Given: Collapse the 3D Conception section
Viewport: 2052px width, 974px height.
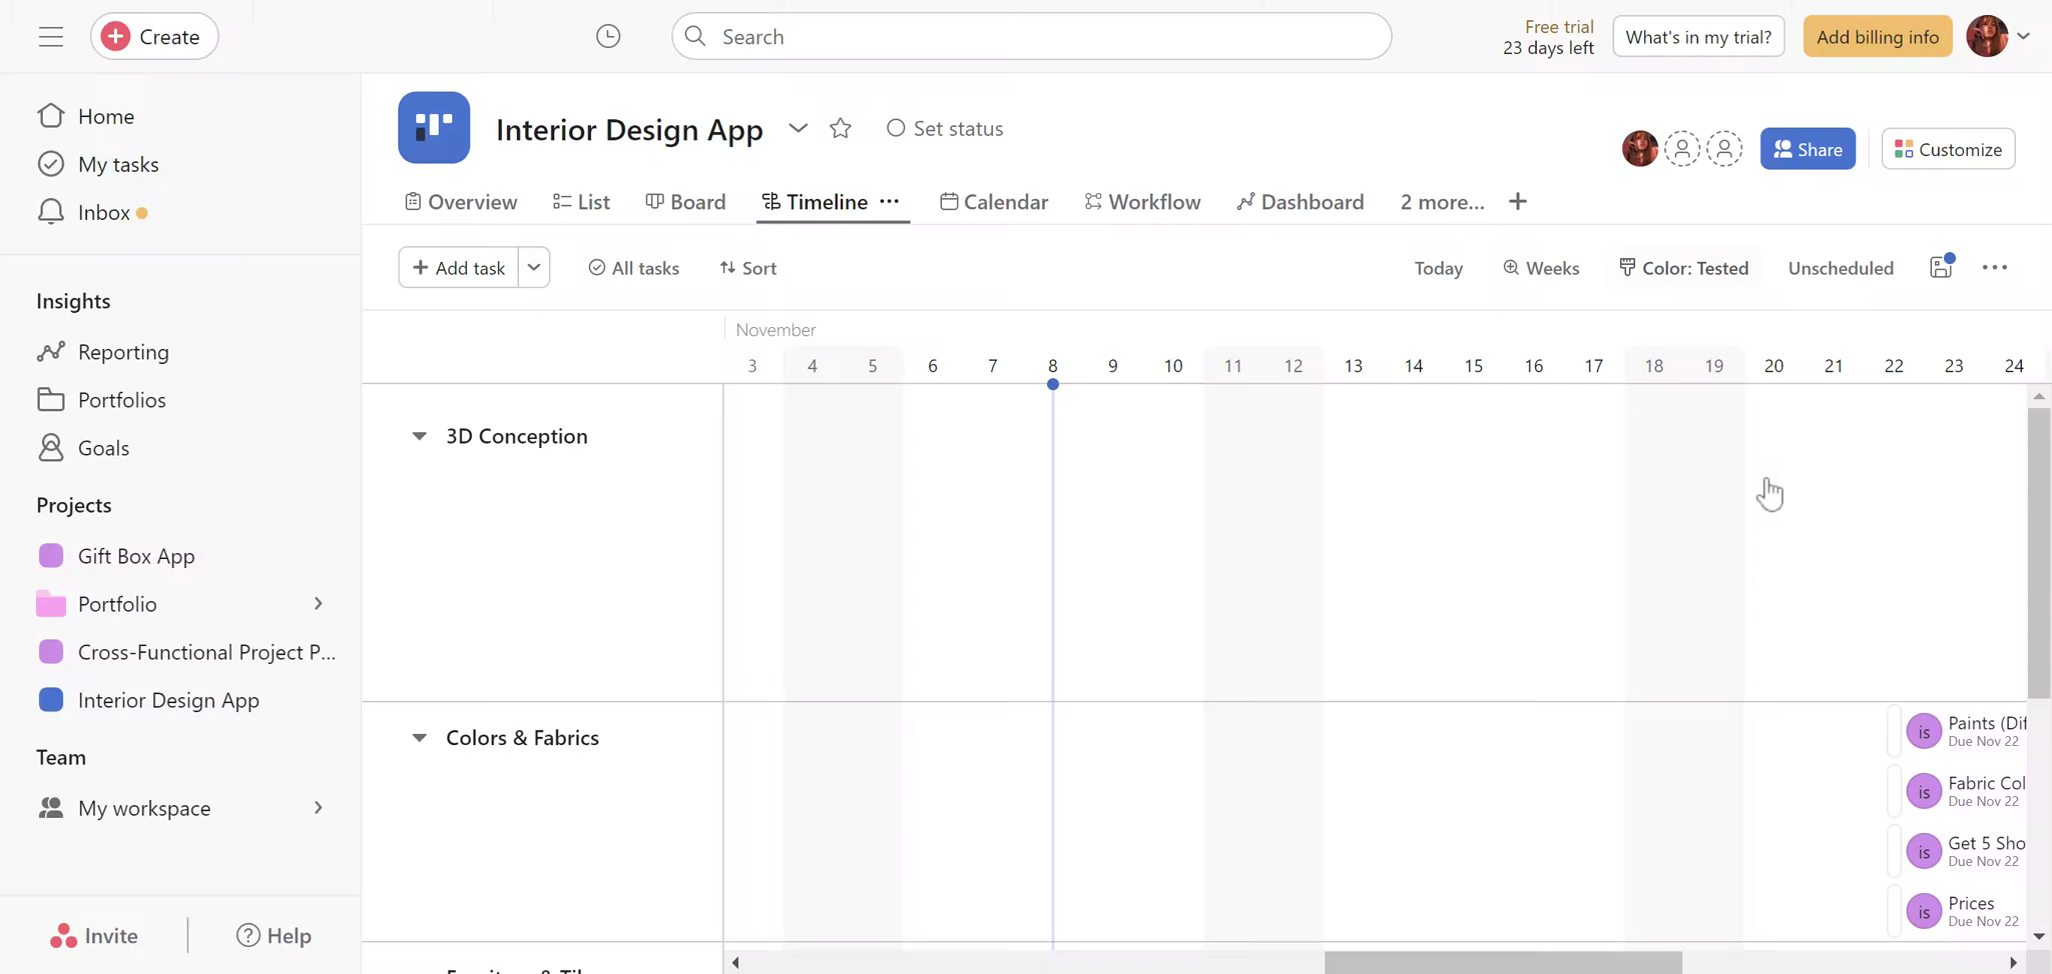Looking at the screenshot, I should 419,436.
